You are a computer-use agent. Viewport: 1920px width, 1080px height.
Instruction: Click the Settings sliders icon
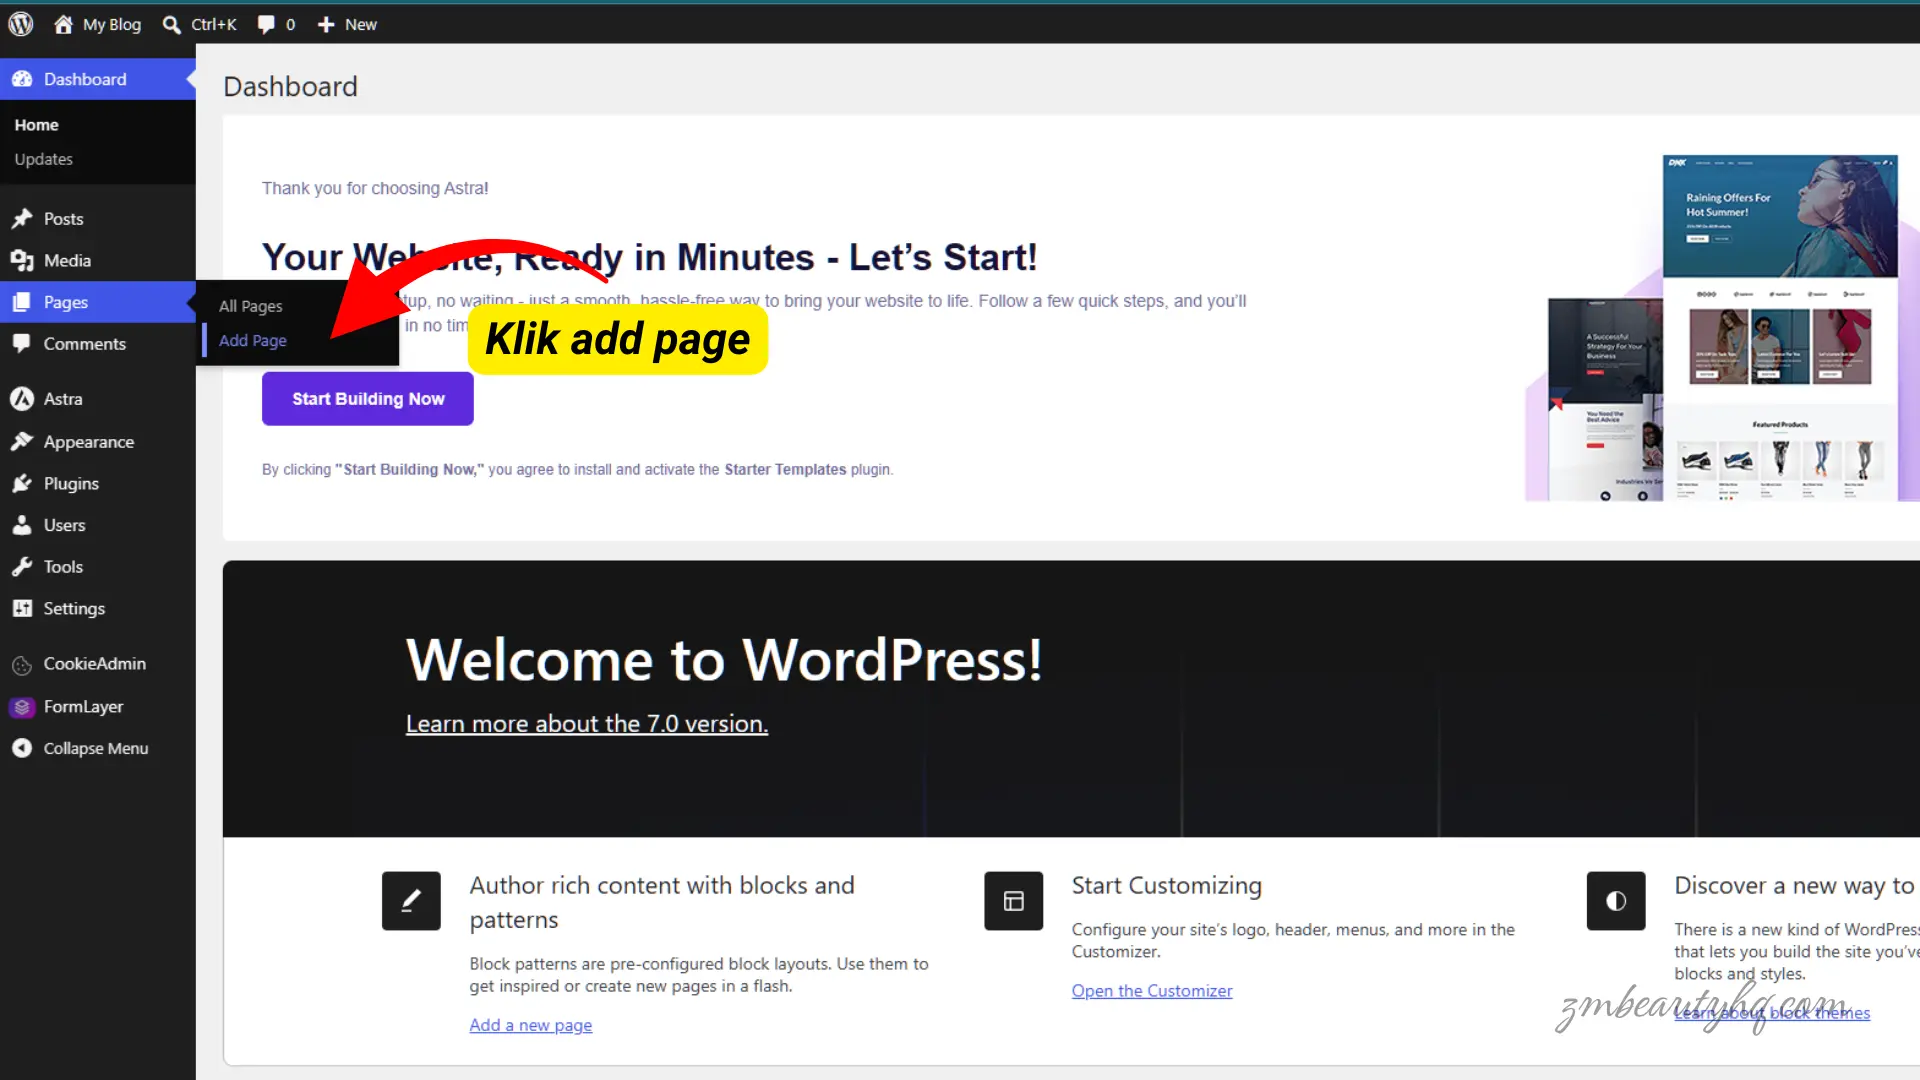pos(22,608)
